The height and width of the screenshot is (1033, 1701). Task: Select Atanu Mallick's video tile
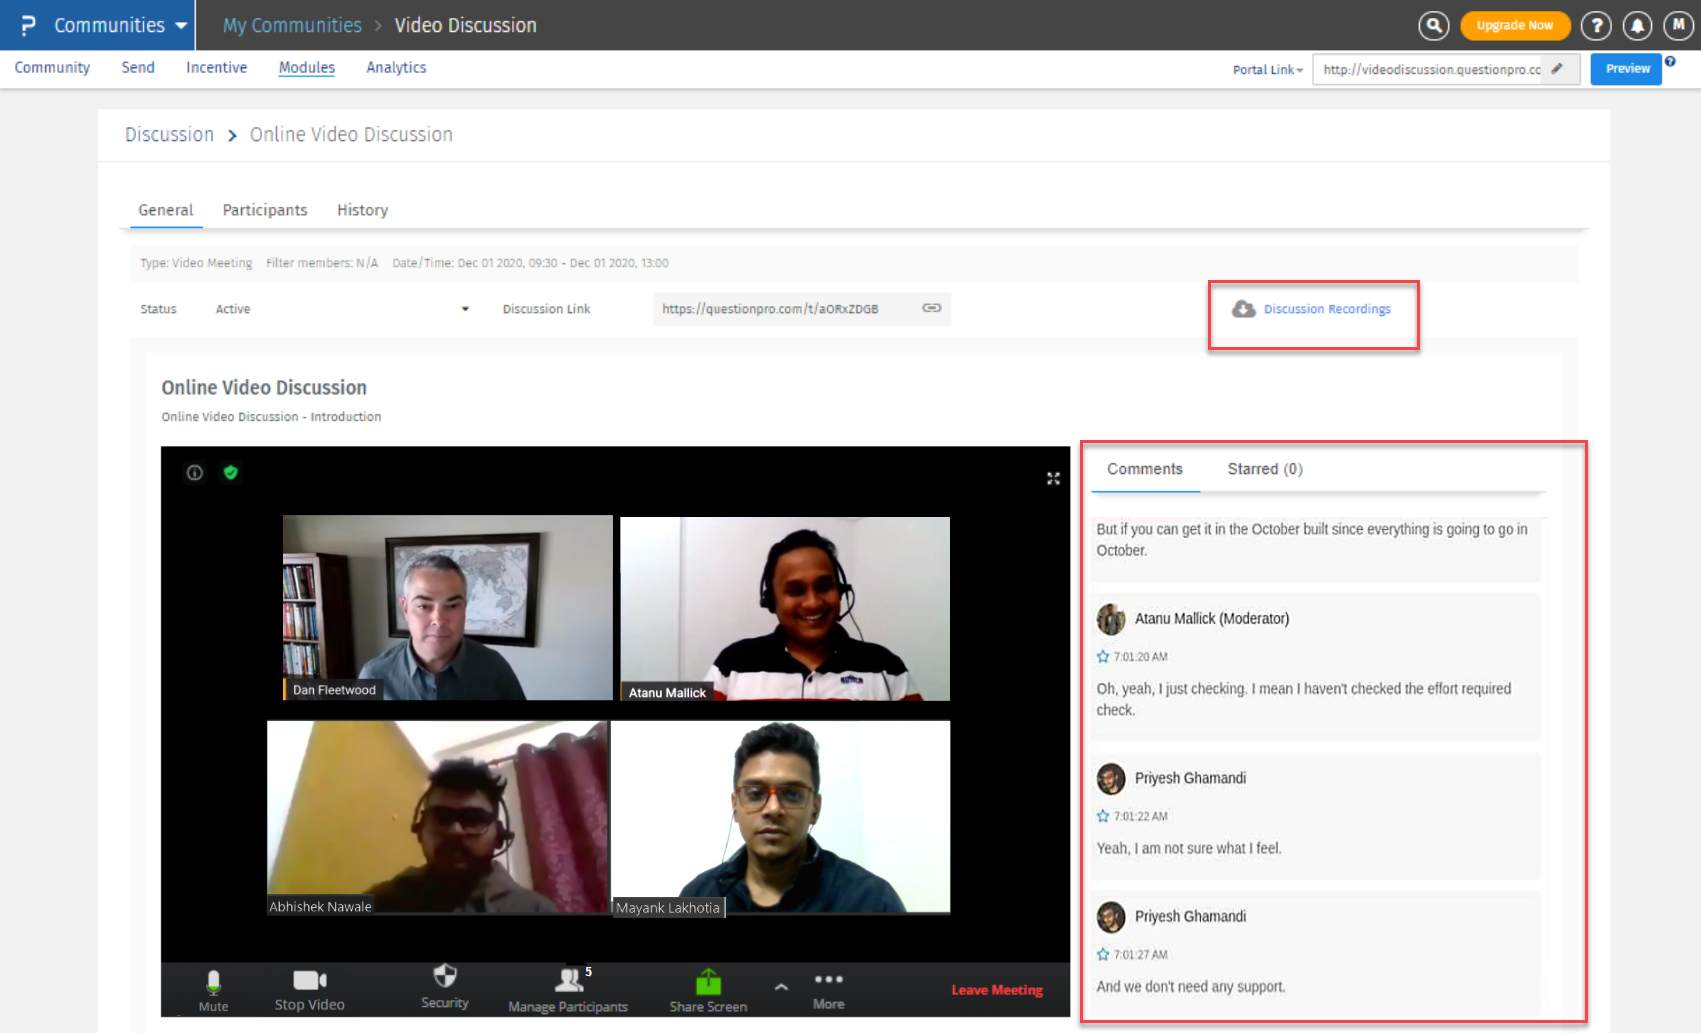785,608
